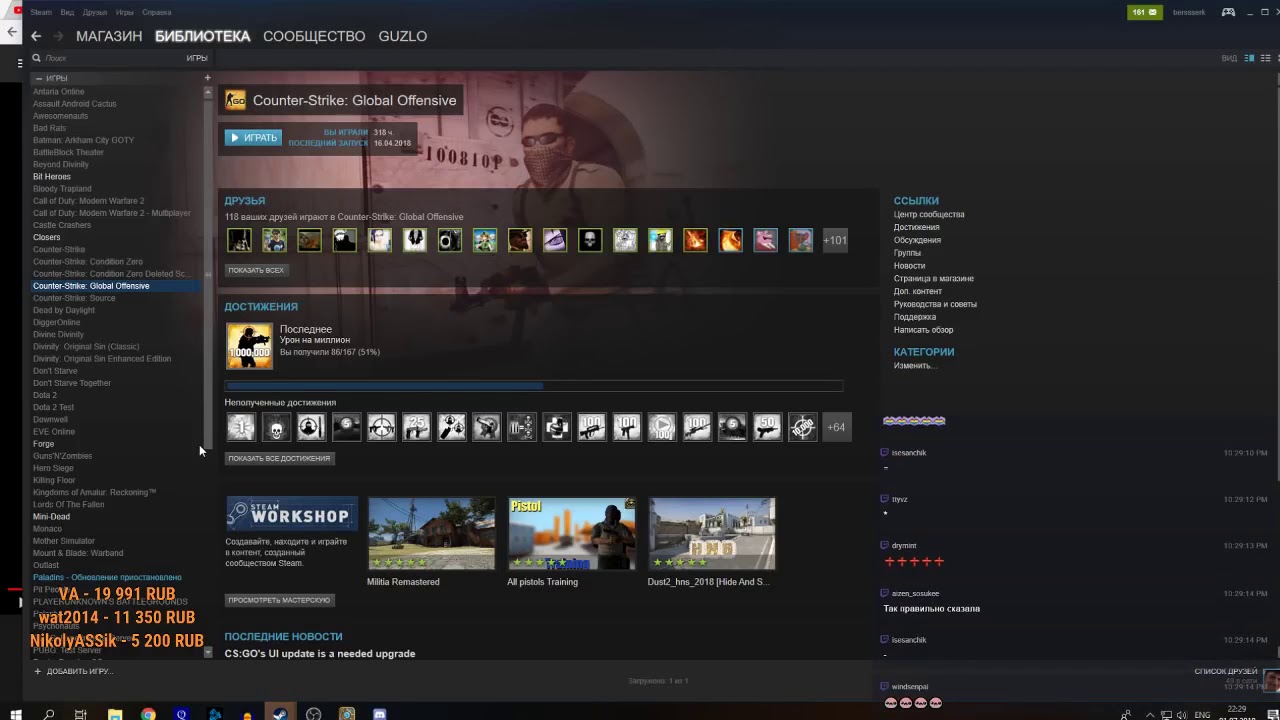This screenshot has width=1280, height=720.
Task: Click the crosshair locked achievement icon
Action: point(381,427)
